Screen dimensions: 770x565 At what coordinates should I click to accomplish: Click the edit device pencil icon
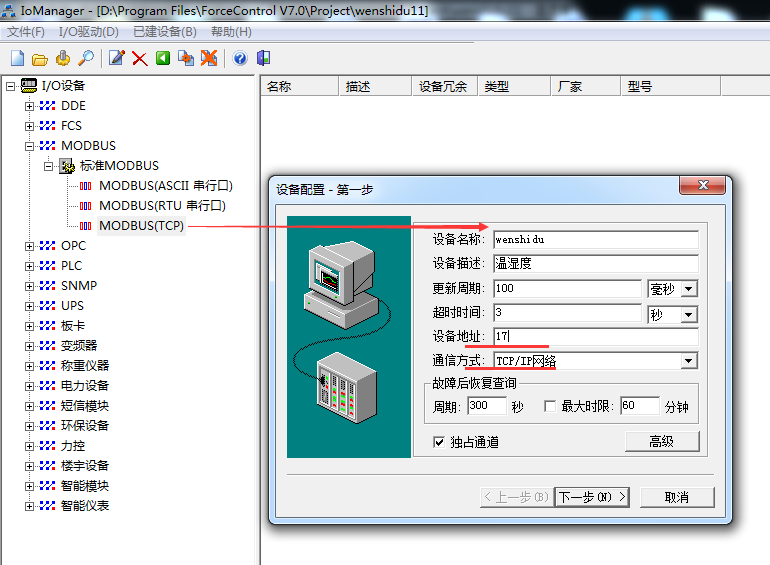click(117, 58)
